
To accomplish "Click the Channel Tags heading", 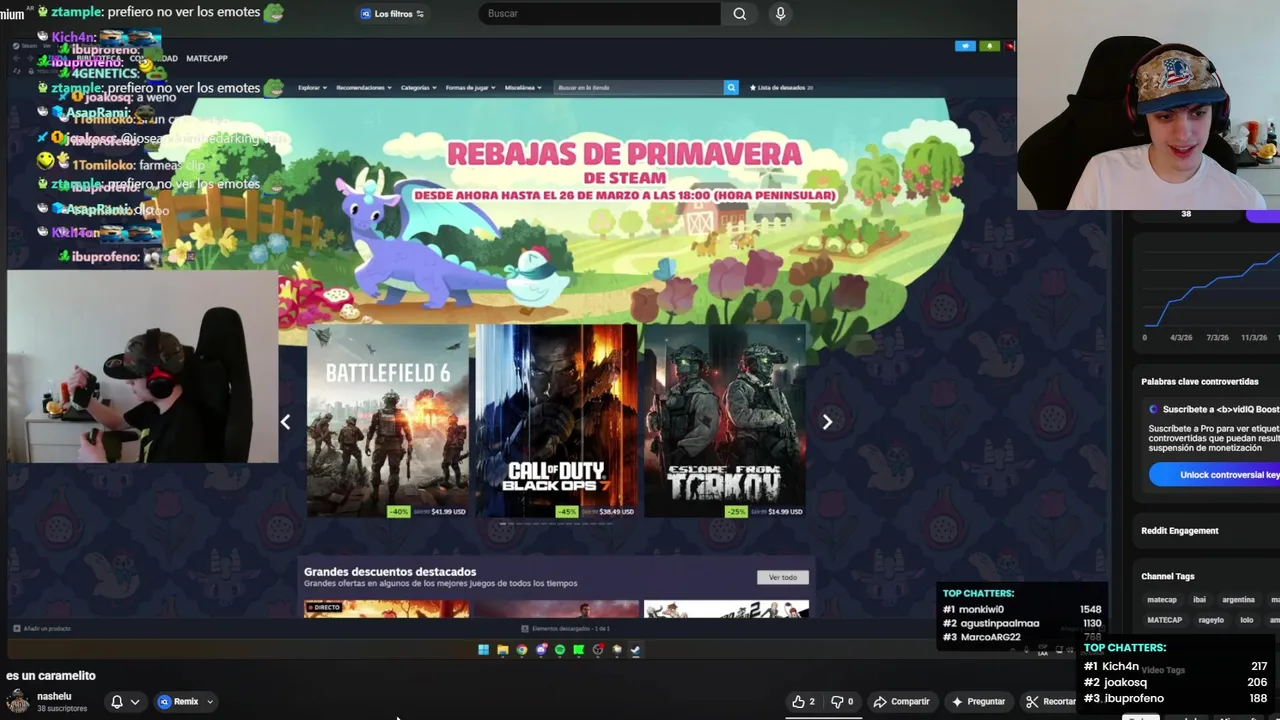I will [1167, 577].
